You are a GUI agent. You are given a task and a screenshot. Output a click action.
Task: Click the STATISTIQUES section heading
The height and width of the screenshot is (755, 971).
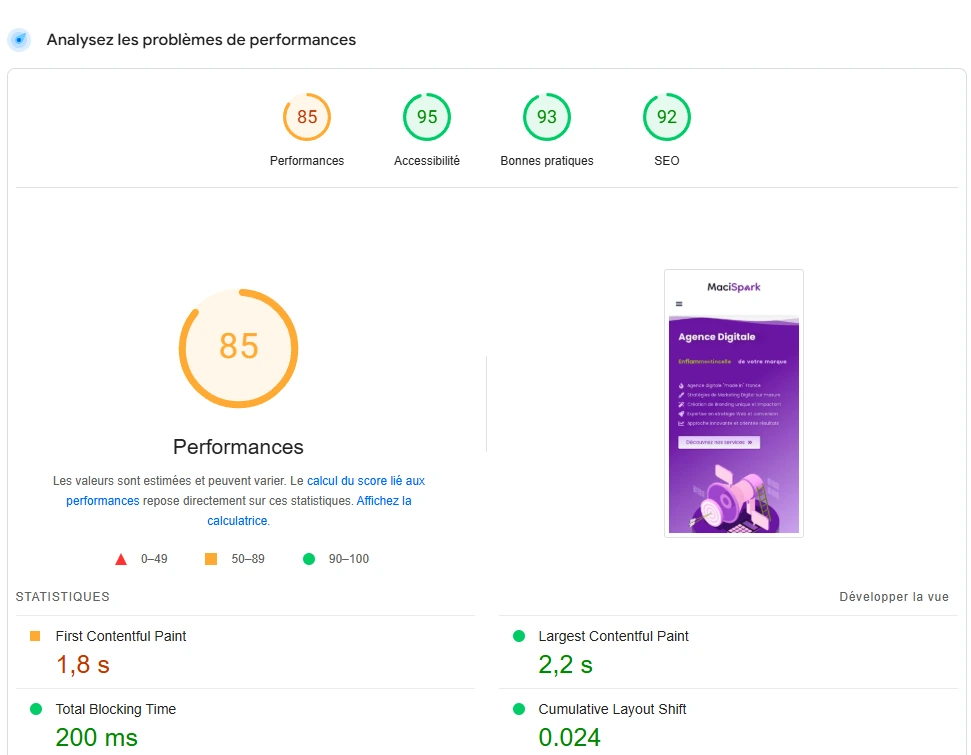click(x=63, y=596)
